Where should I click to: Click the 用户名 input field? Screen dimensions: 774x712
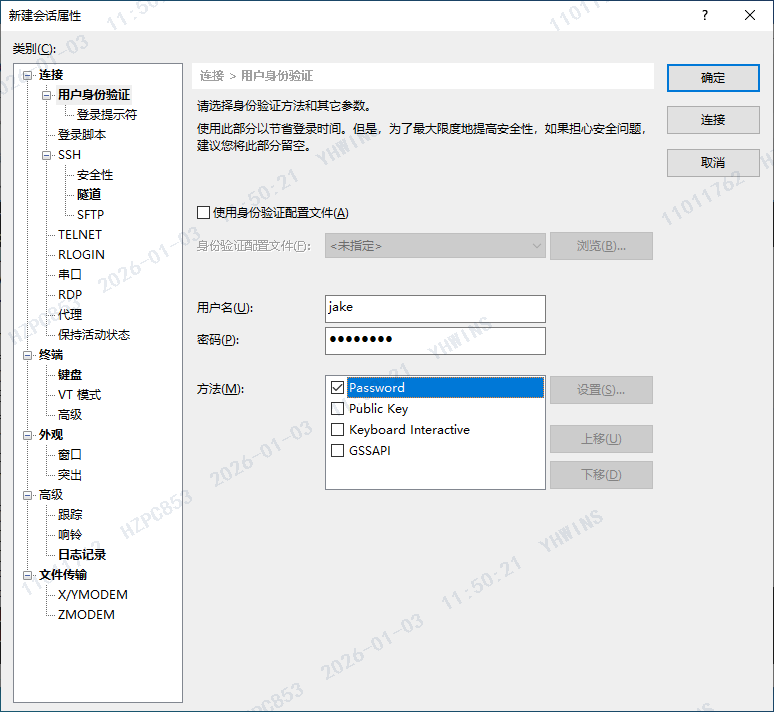click(435, 309)
